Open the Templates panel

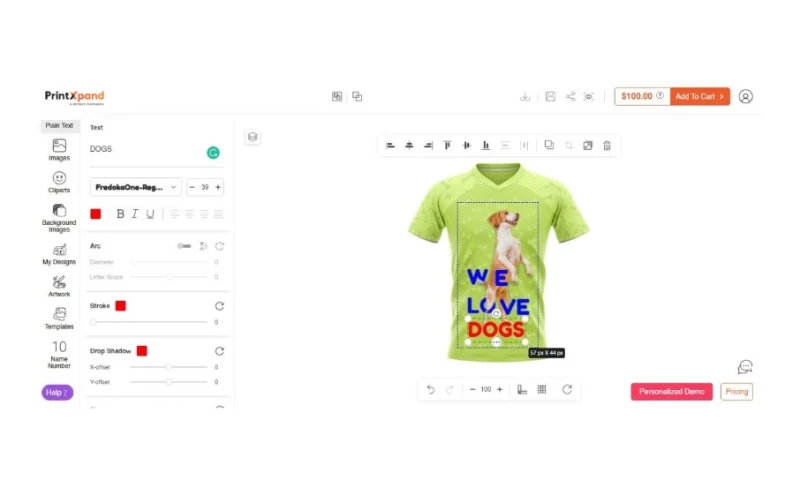[59, 318]
